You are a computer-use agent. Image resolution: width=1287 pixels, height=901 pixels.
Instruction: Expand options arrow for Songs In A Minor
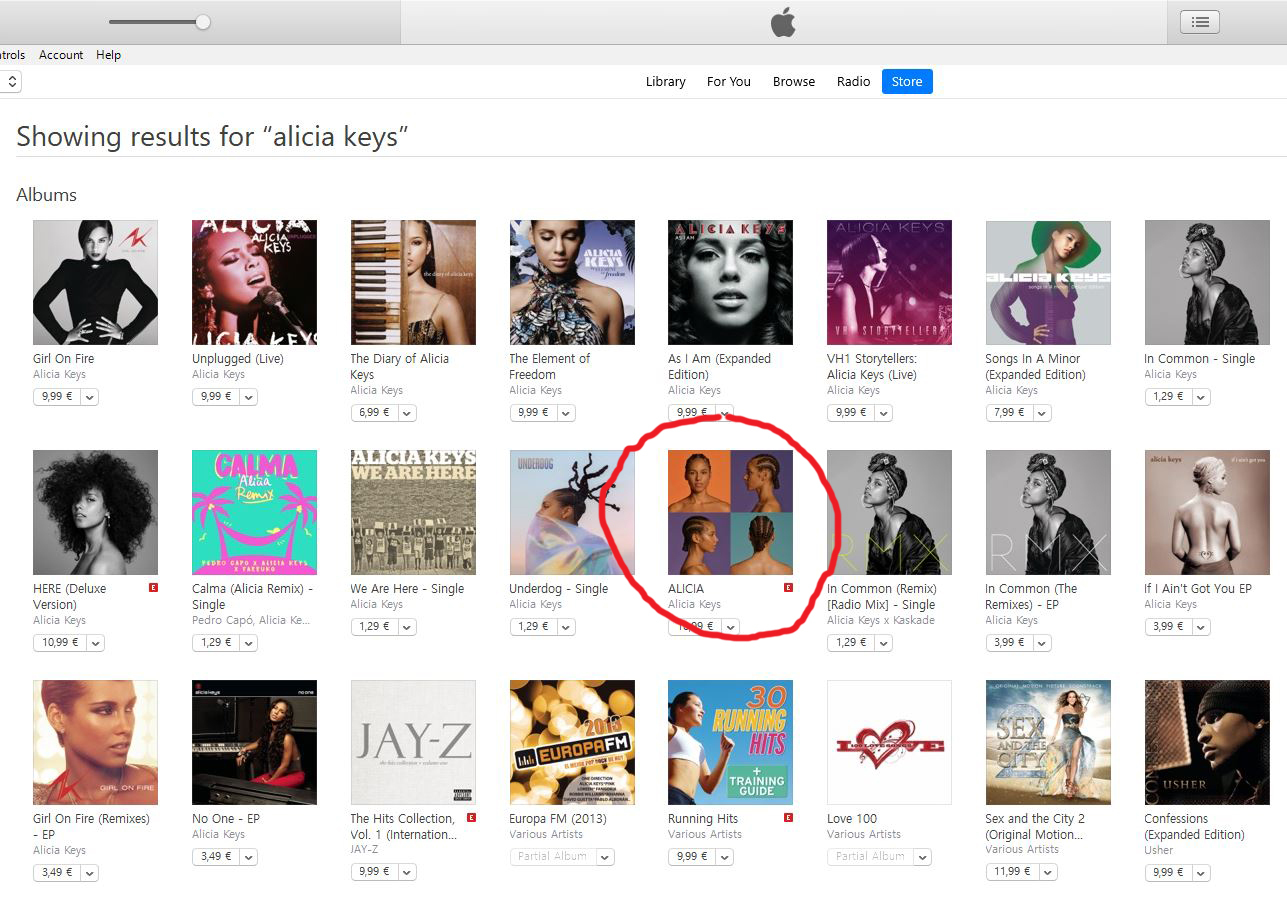1042,413
